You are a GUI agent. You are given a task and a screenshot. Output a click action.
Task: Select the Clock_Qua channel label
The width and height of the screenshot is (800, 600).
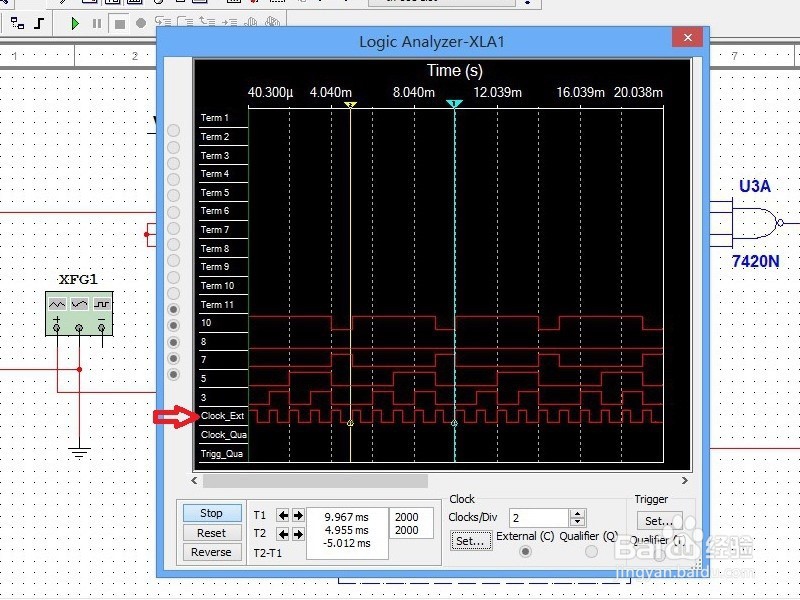pyautogui.click(x=223, y=435)
